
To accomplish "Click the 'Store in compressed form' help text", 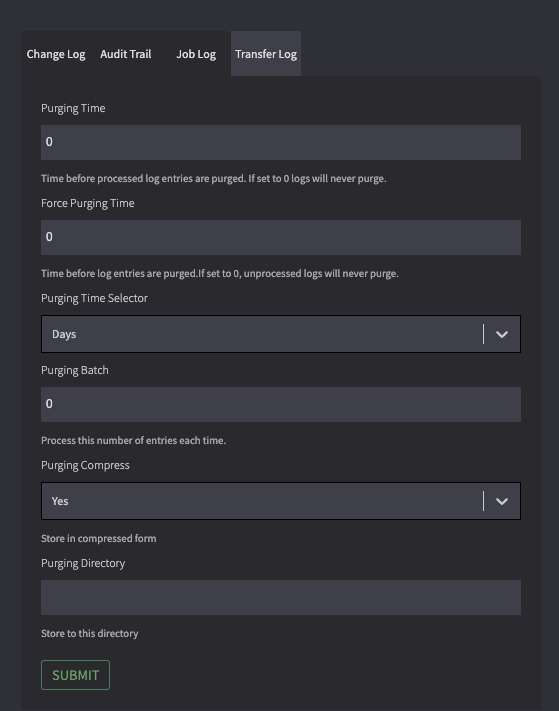I will pyautogui.click(x=98, y=538).
